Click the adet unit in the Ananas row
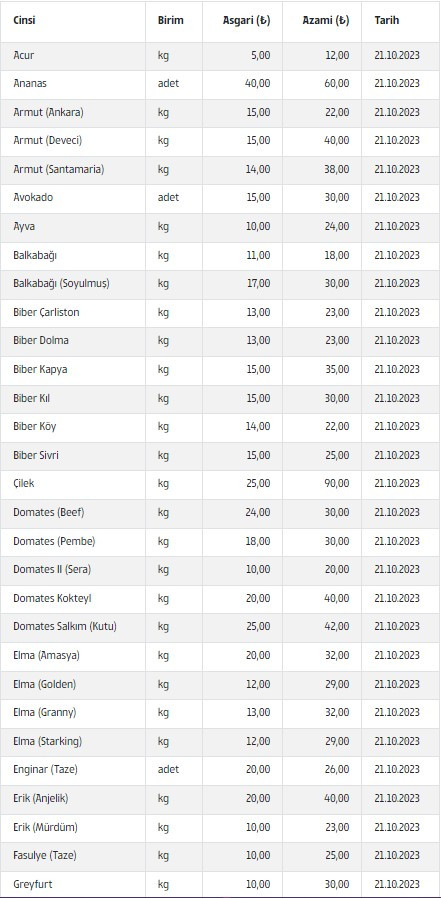This screenshot has width=441, height=898. pyautogui.click(x=168, y=84)
